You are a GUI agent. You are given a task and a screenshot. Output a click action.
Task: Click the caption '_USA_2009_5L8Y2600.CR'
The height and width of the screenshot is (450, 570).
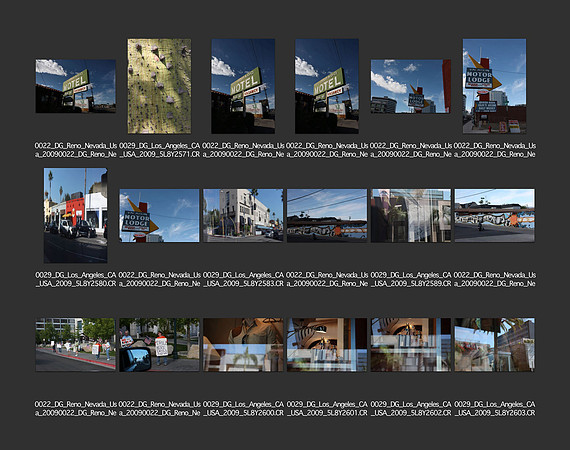coord(243,413)
